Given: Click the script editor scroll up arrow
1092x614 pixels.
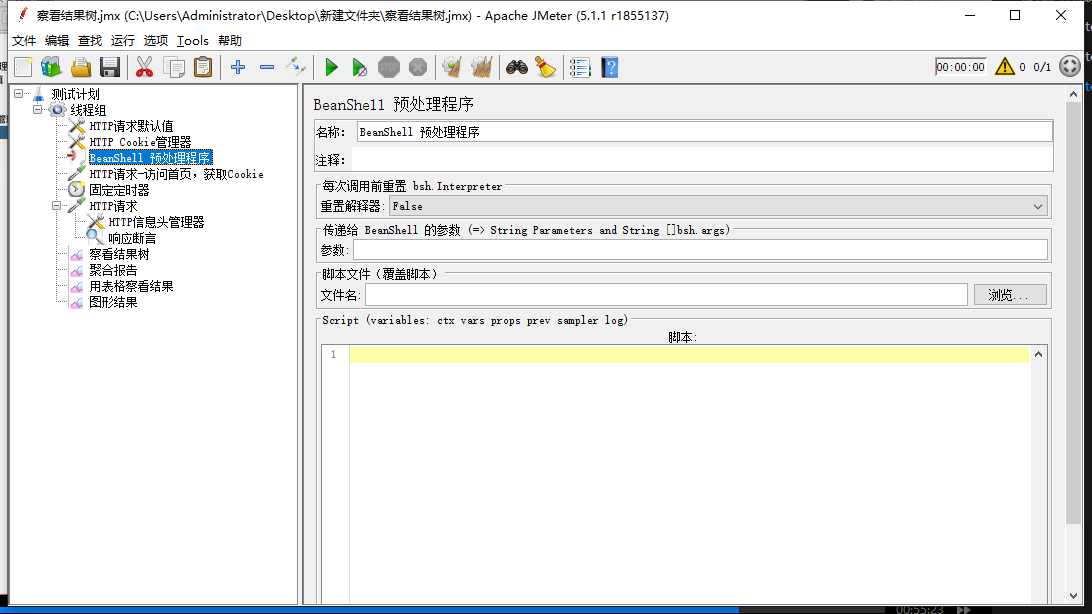Looking at the screenshot, I should pos(1038,354).
